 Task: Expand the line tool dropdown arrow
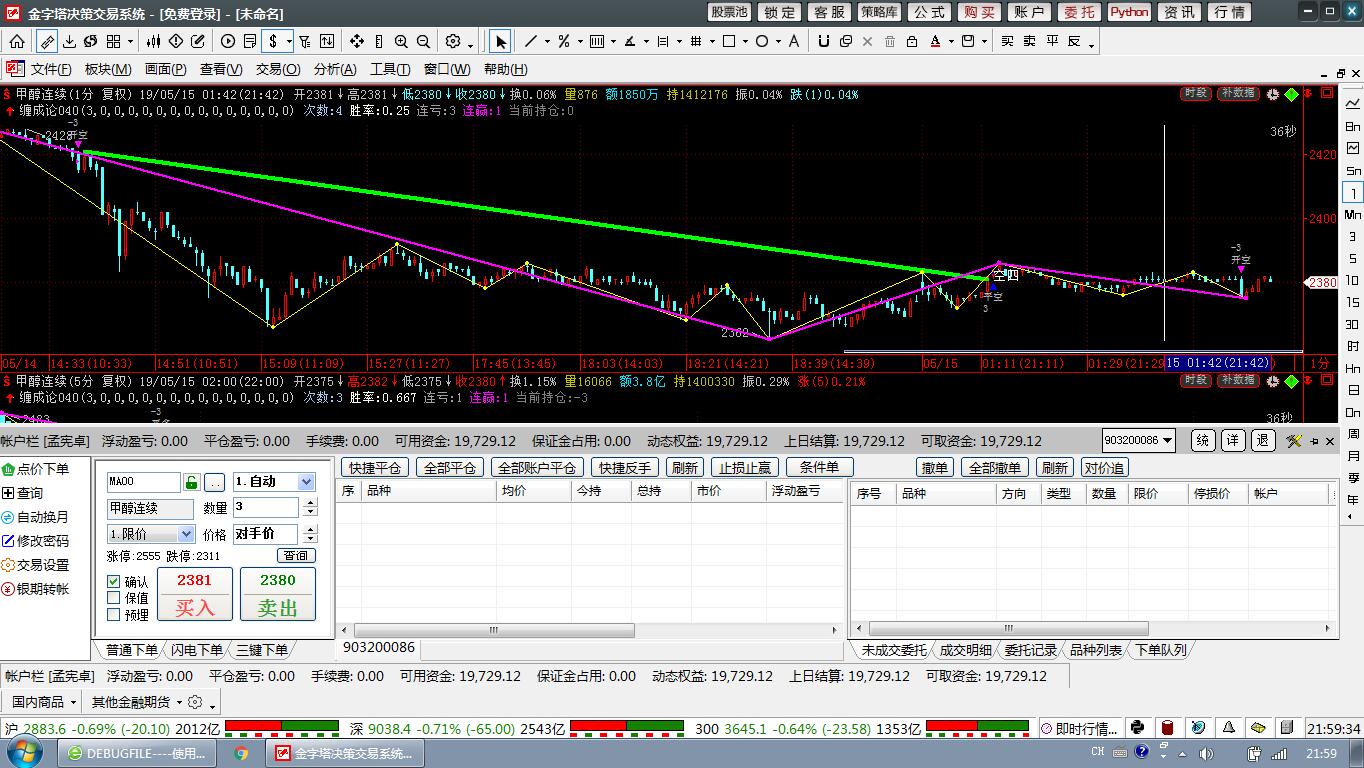[x=547, y=42]
